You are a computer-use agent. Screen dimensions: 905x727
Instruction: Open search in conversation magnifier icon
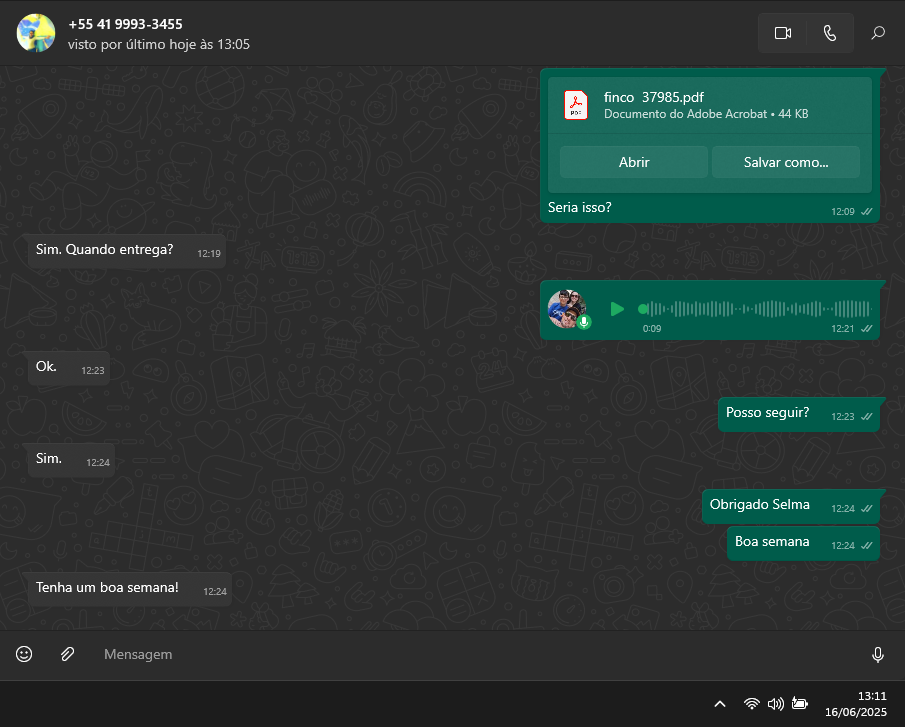point(878,33)
